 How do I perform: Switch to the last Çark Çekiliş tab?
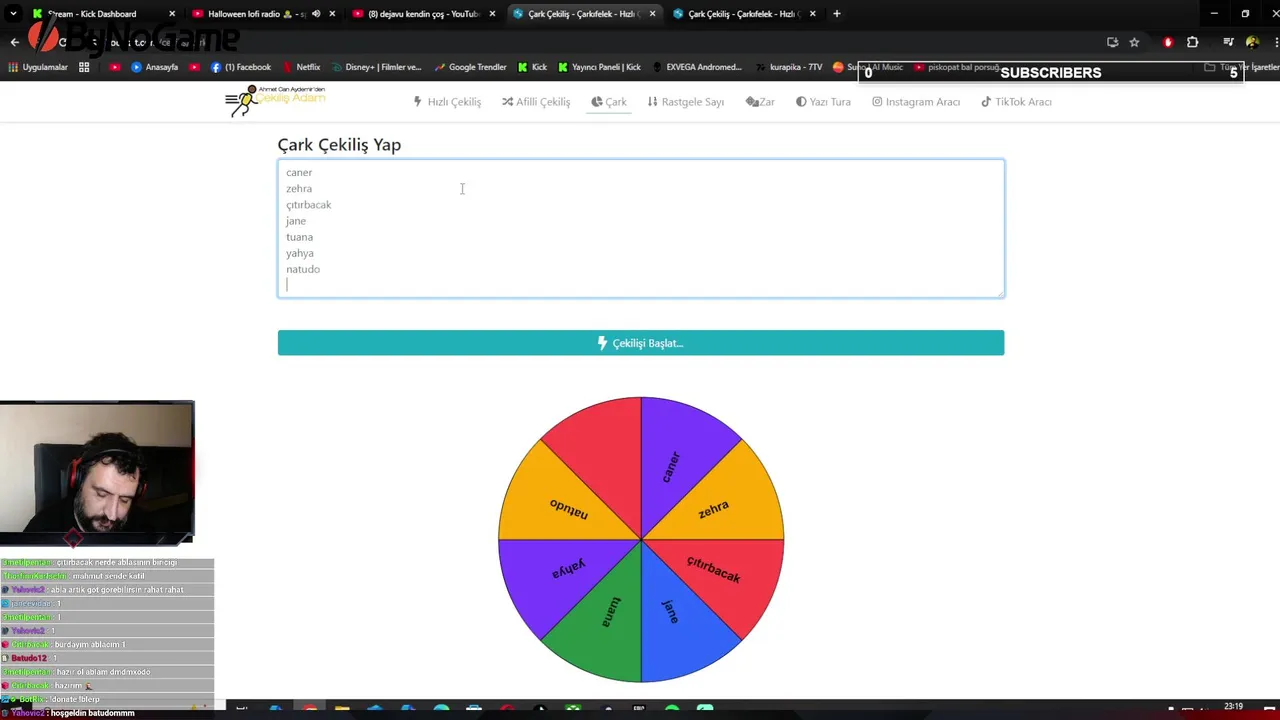[x=744, y=14]
